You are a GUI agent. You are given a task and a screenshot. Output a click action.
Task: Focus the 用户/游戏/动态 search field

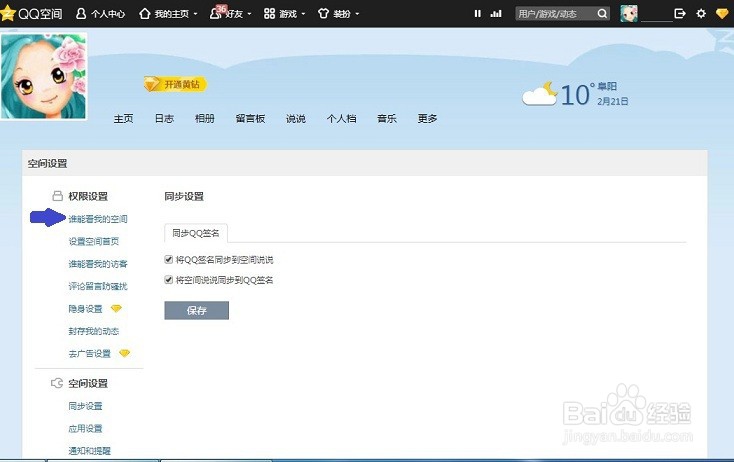click(555, 14)
